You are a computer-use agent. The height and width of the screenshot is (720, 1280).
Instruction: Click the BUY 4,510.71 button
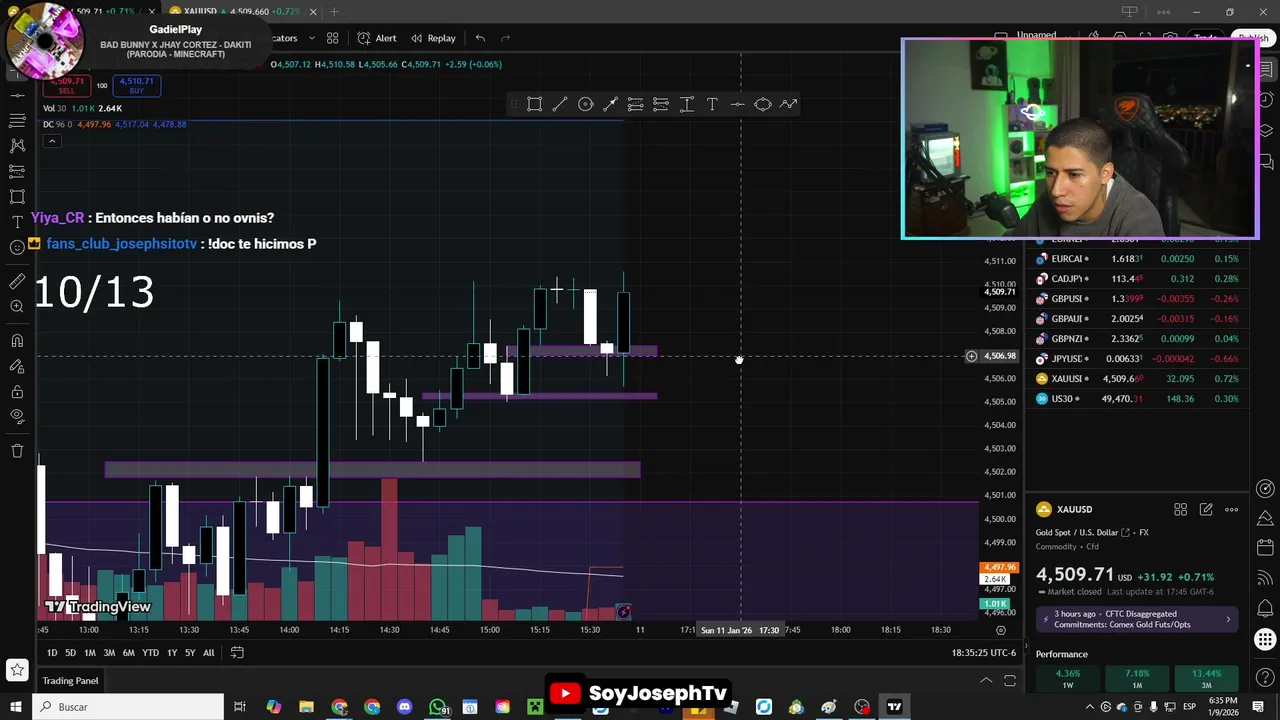tap(136, 86)
